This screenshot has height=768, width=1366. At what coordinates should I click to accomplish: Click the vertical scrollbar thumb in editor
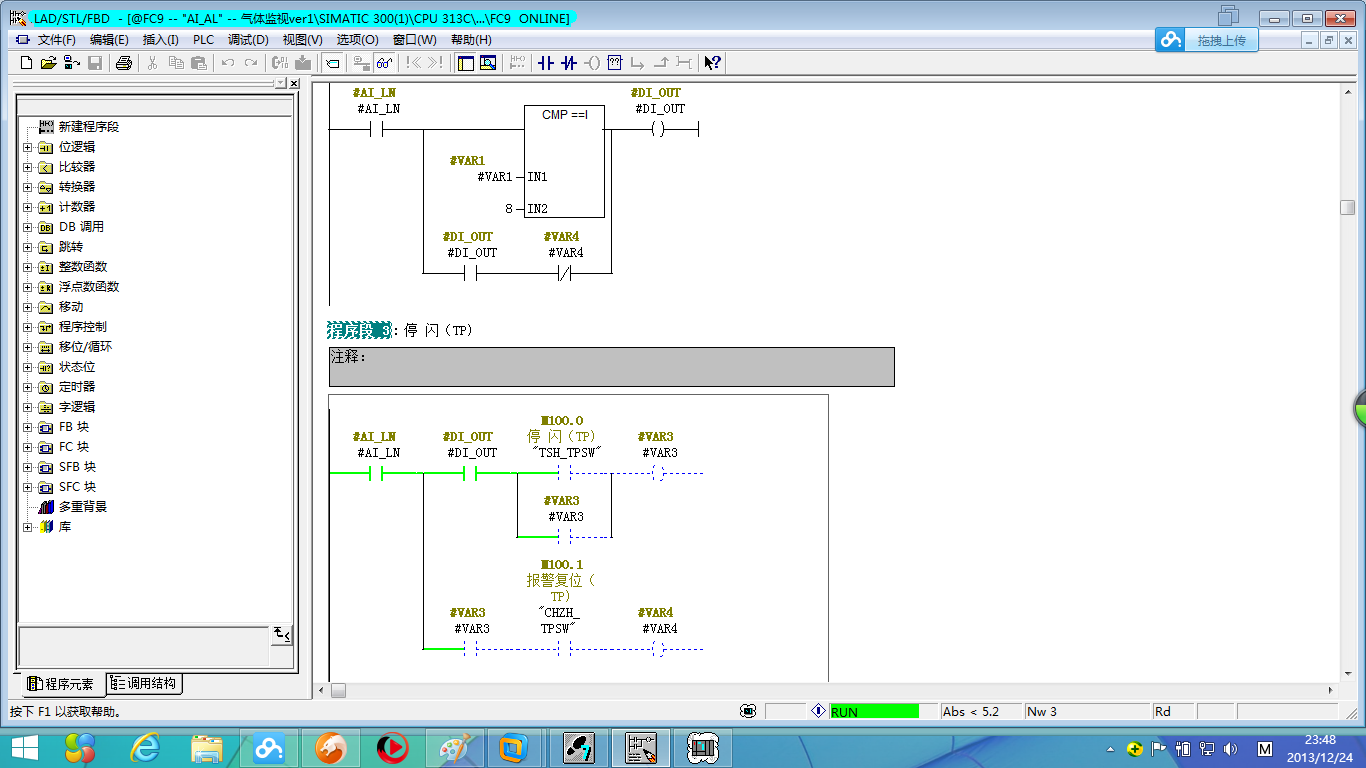1347,207
